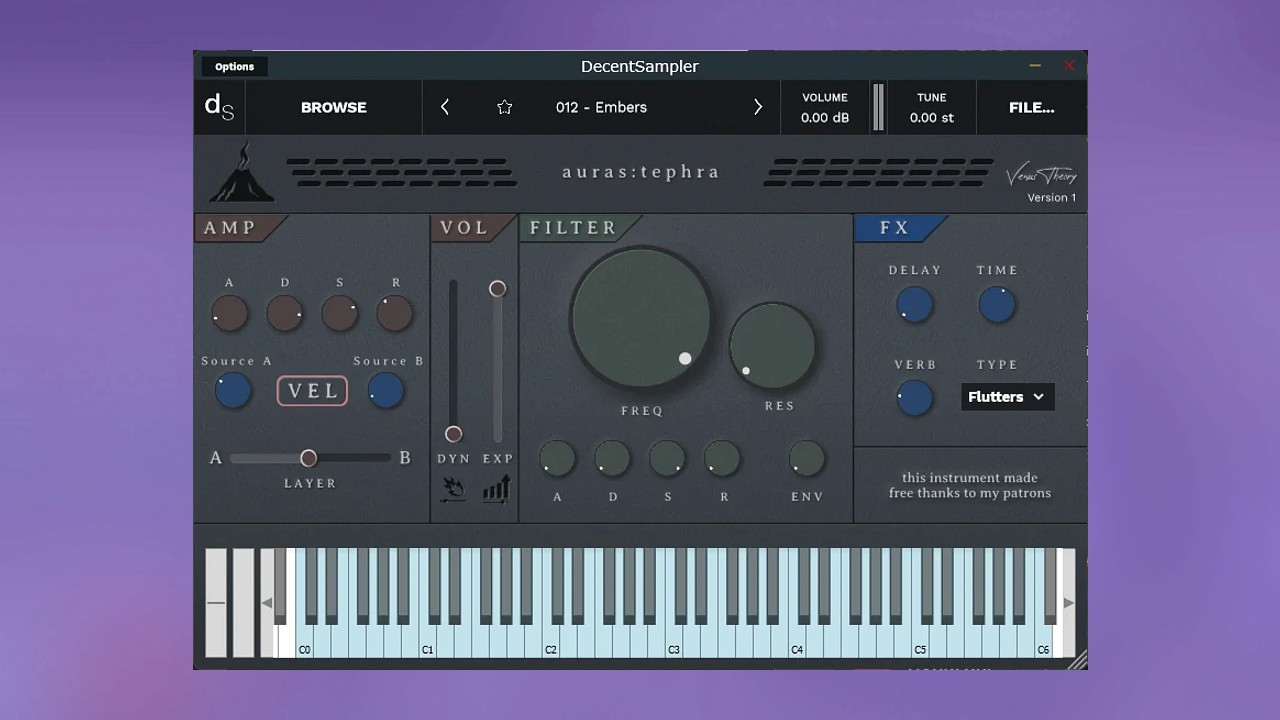Click the pitch bend wheel strip
1280x720 pixels.
(x=216, y=603)
